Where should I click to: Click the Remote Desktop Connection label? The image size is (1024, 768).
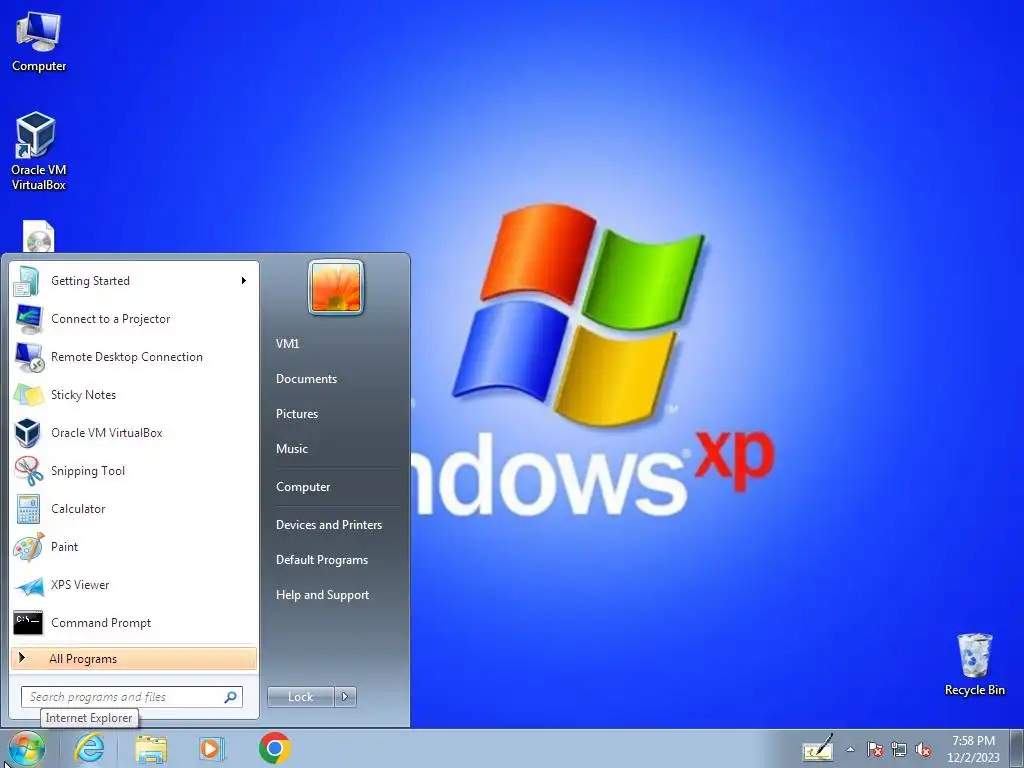(x=127, y=357)
